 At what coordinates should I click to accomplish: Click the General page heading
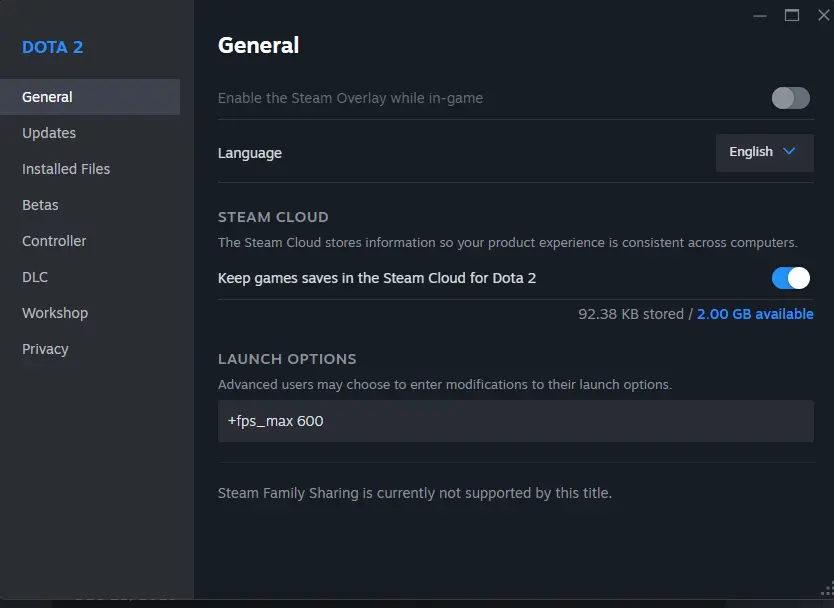(x=258, y=45)
